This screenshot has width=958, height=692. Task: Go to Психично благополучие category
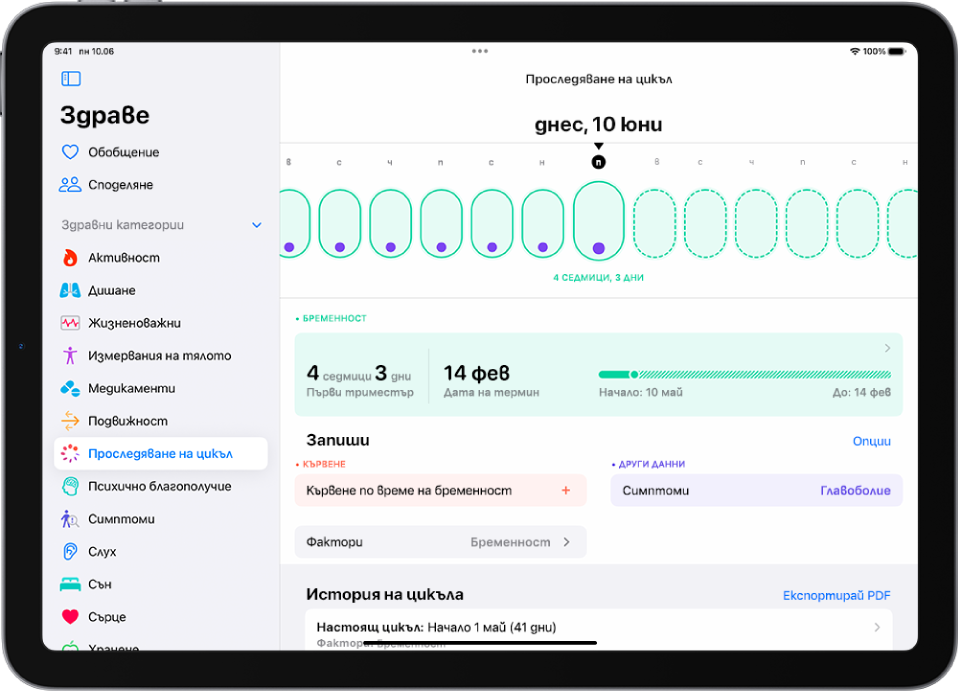click(161, 486)
